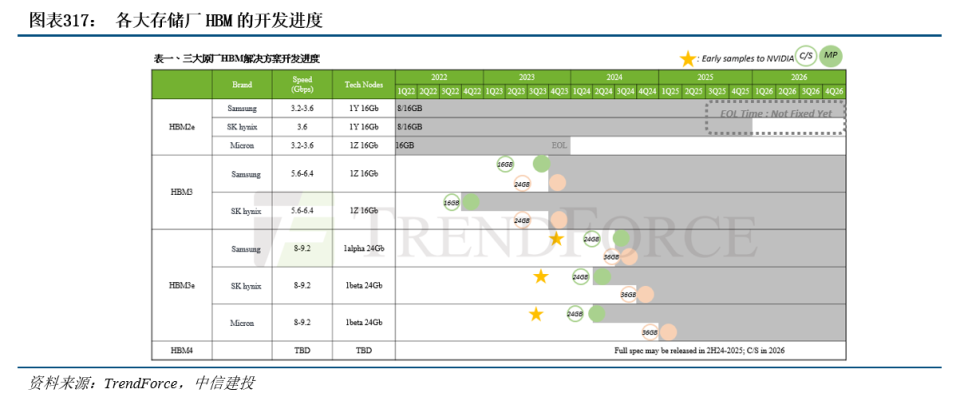Click 36GB C/S circle in HBM3e SK hynix row
The image size is (960, 401).
(x=628, y=294)
